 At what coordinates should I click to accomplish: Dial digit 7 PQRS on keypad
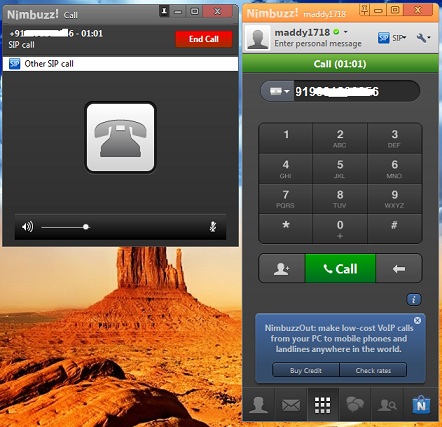click(x=286, y=199)
